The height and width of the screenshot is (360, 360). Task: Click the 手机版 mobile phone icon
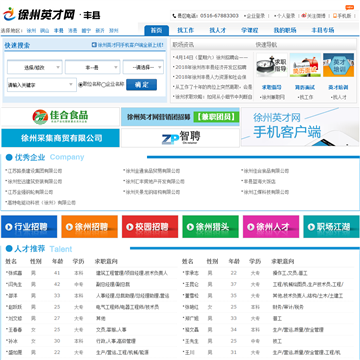pyautogui.click(x=335, y=16)
